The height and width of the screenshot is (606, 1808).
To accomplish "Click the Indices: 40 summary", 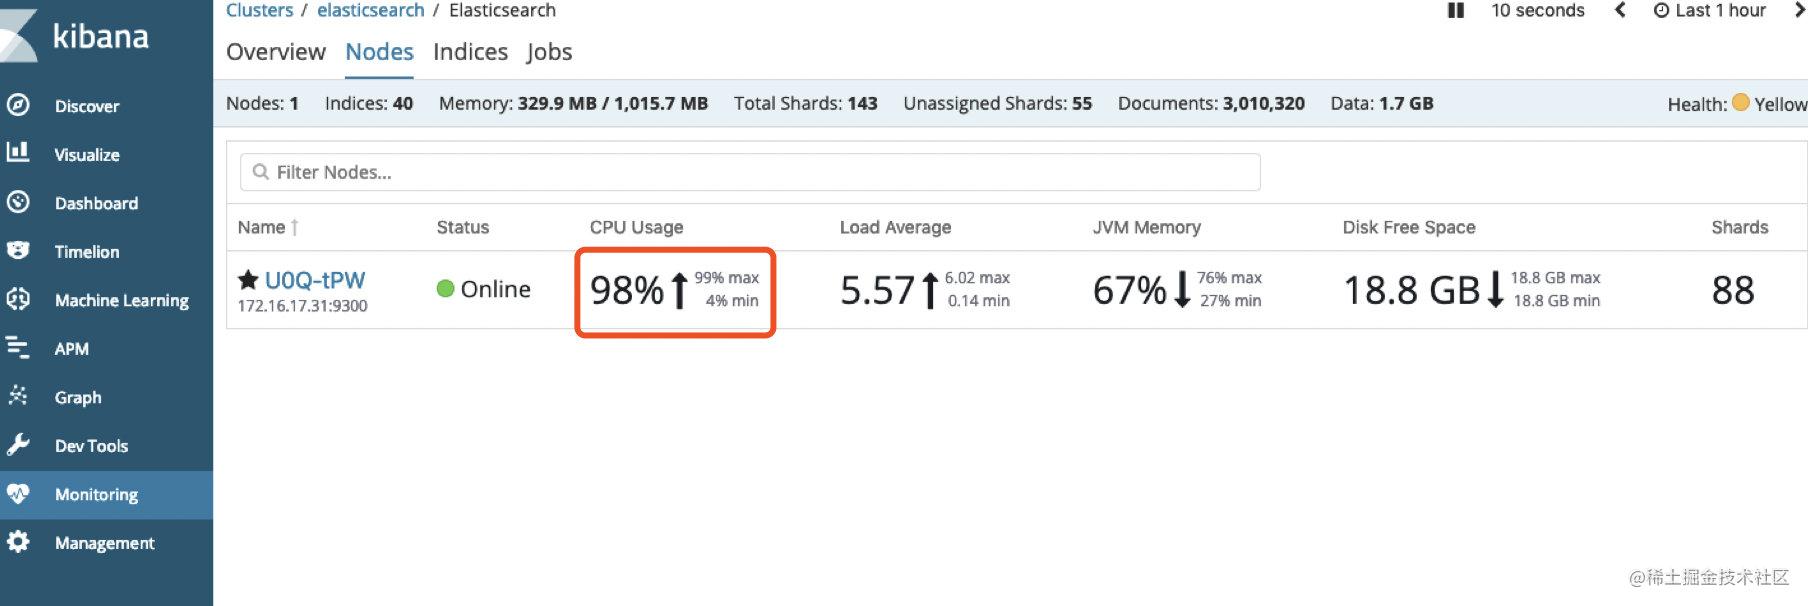I will coord(369,104).
